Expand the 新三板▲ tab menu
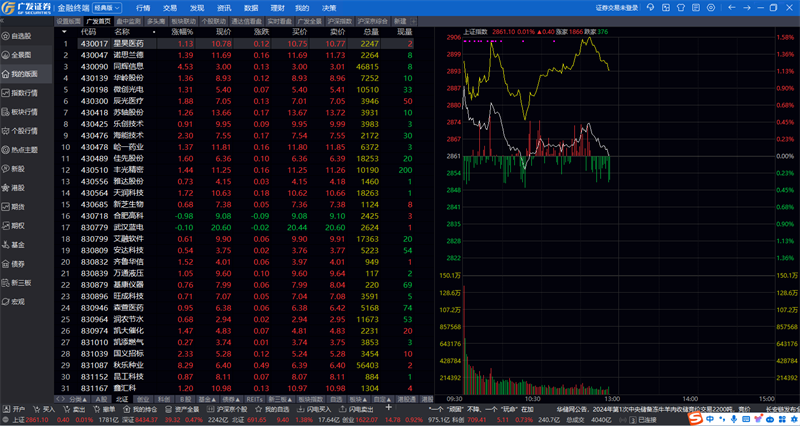 280,399
